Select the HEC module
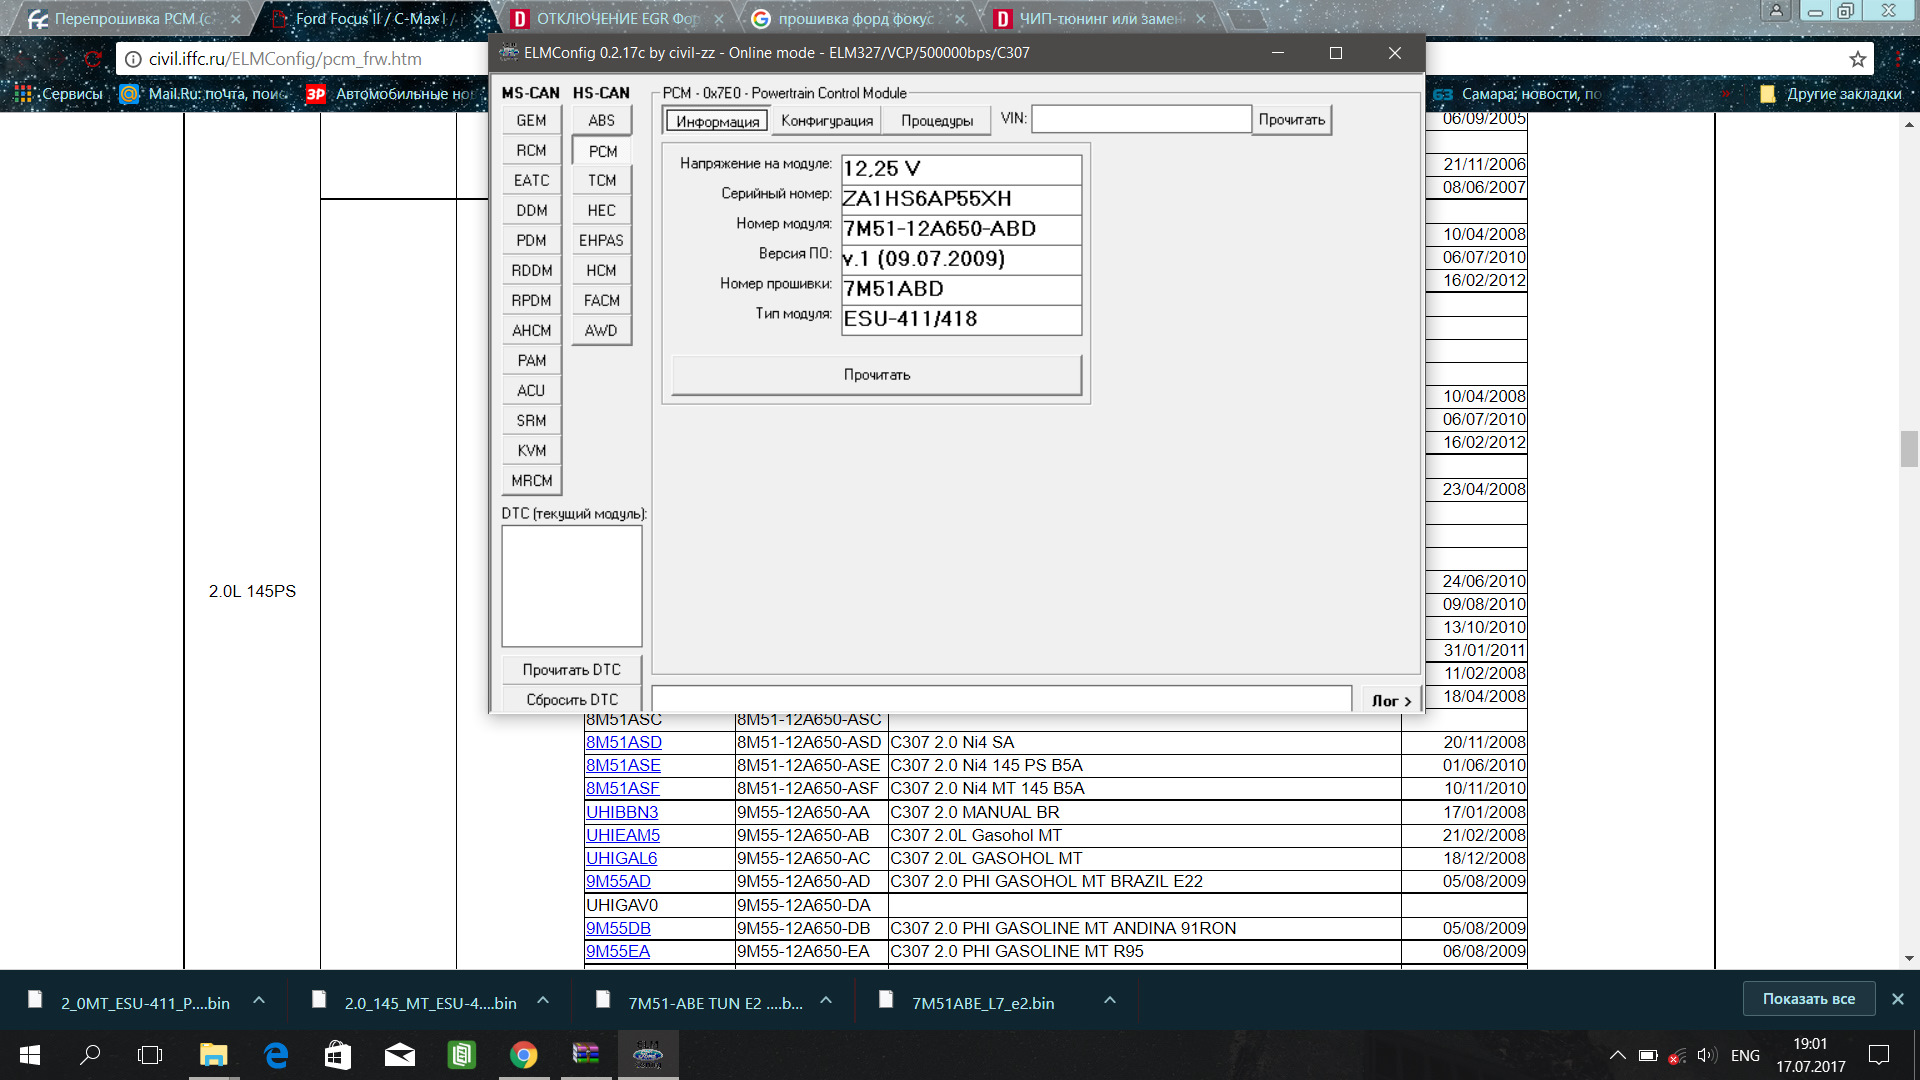Screen dimensions: 1920x1080 [601, 210]
